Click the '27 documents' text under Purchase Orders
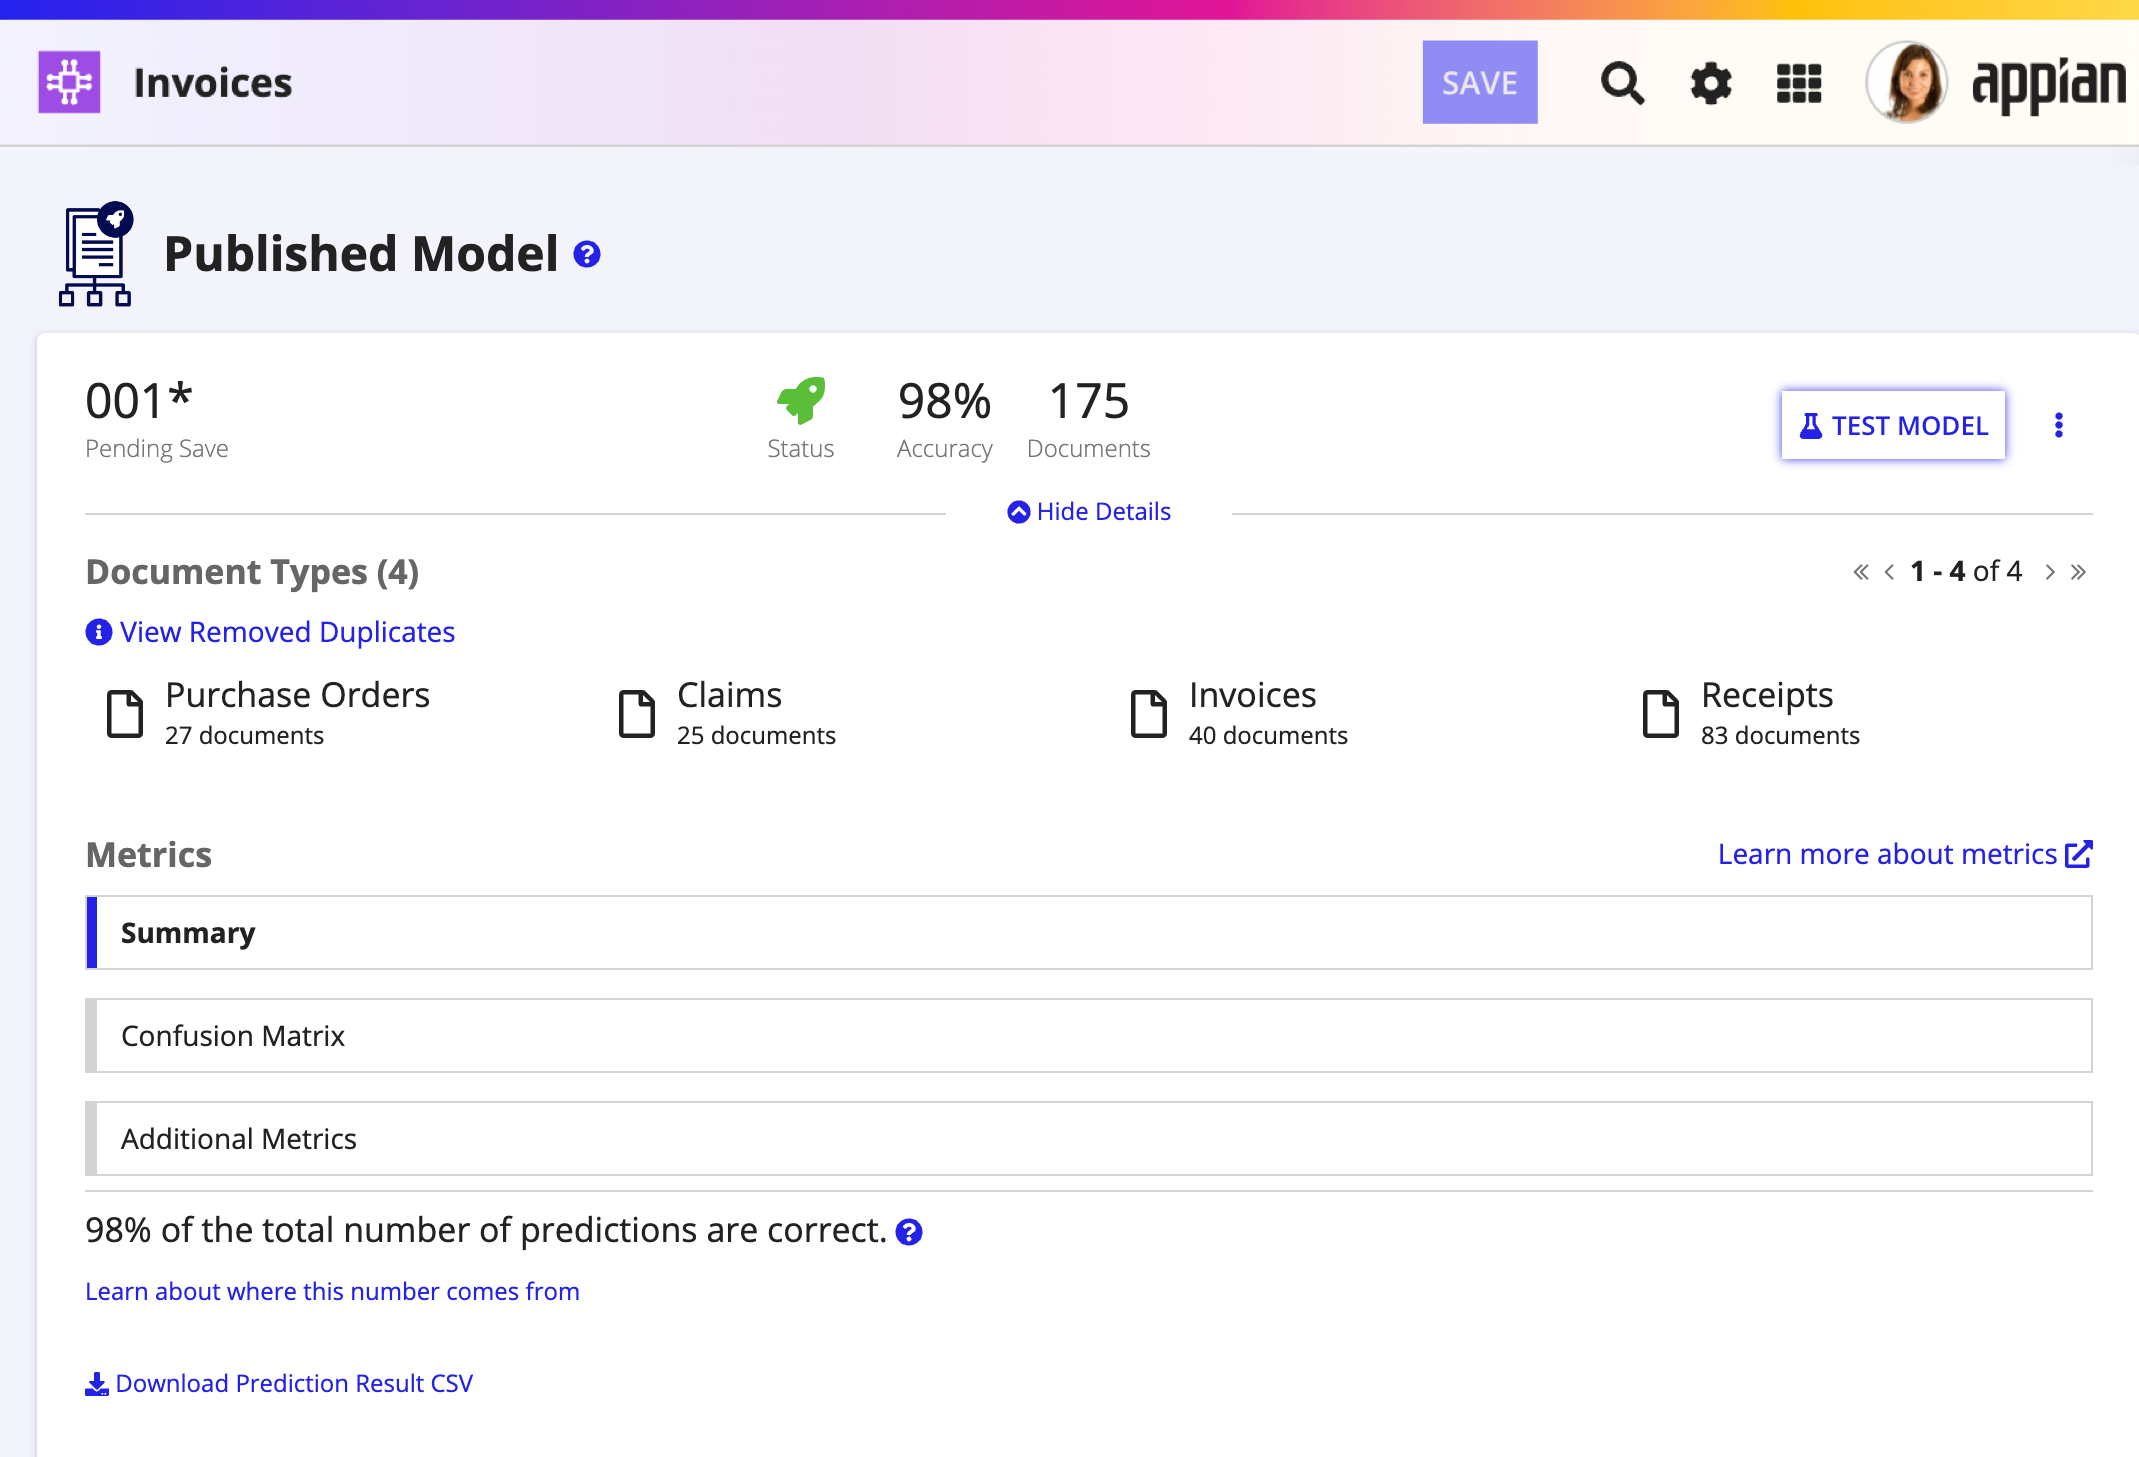This screenshot has height=1457, width=2139. click(244, 735)
